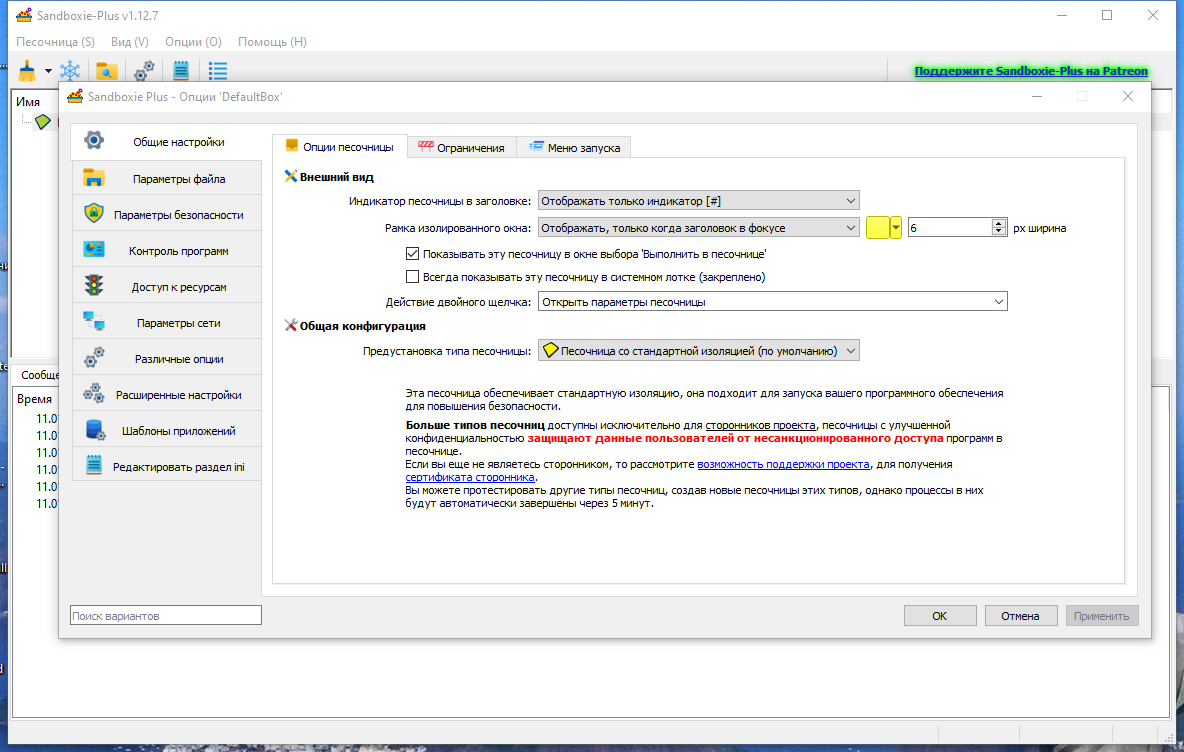Screen dimensions: 1184x752
Task: Open Предустановка типа песочницы dropdown
Action: 698,351
